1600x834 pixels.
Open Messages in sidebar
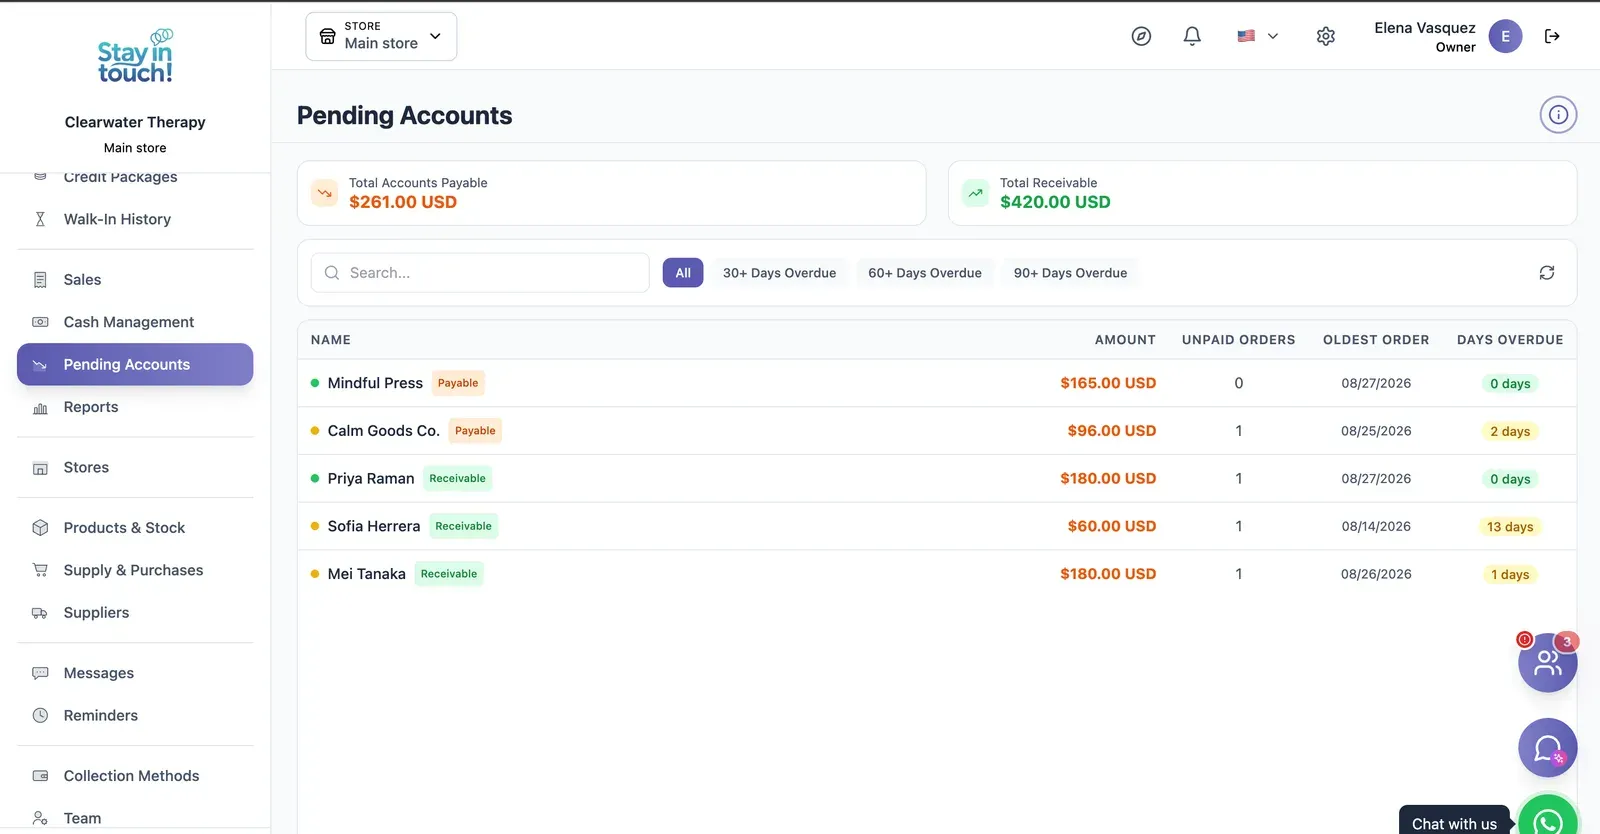point(135,673)
